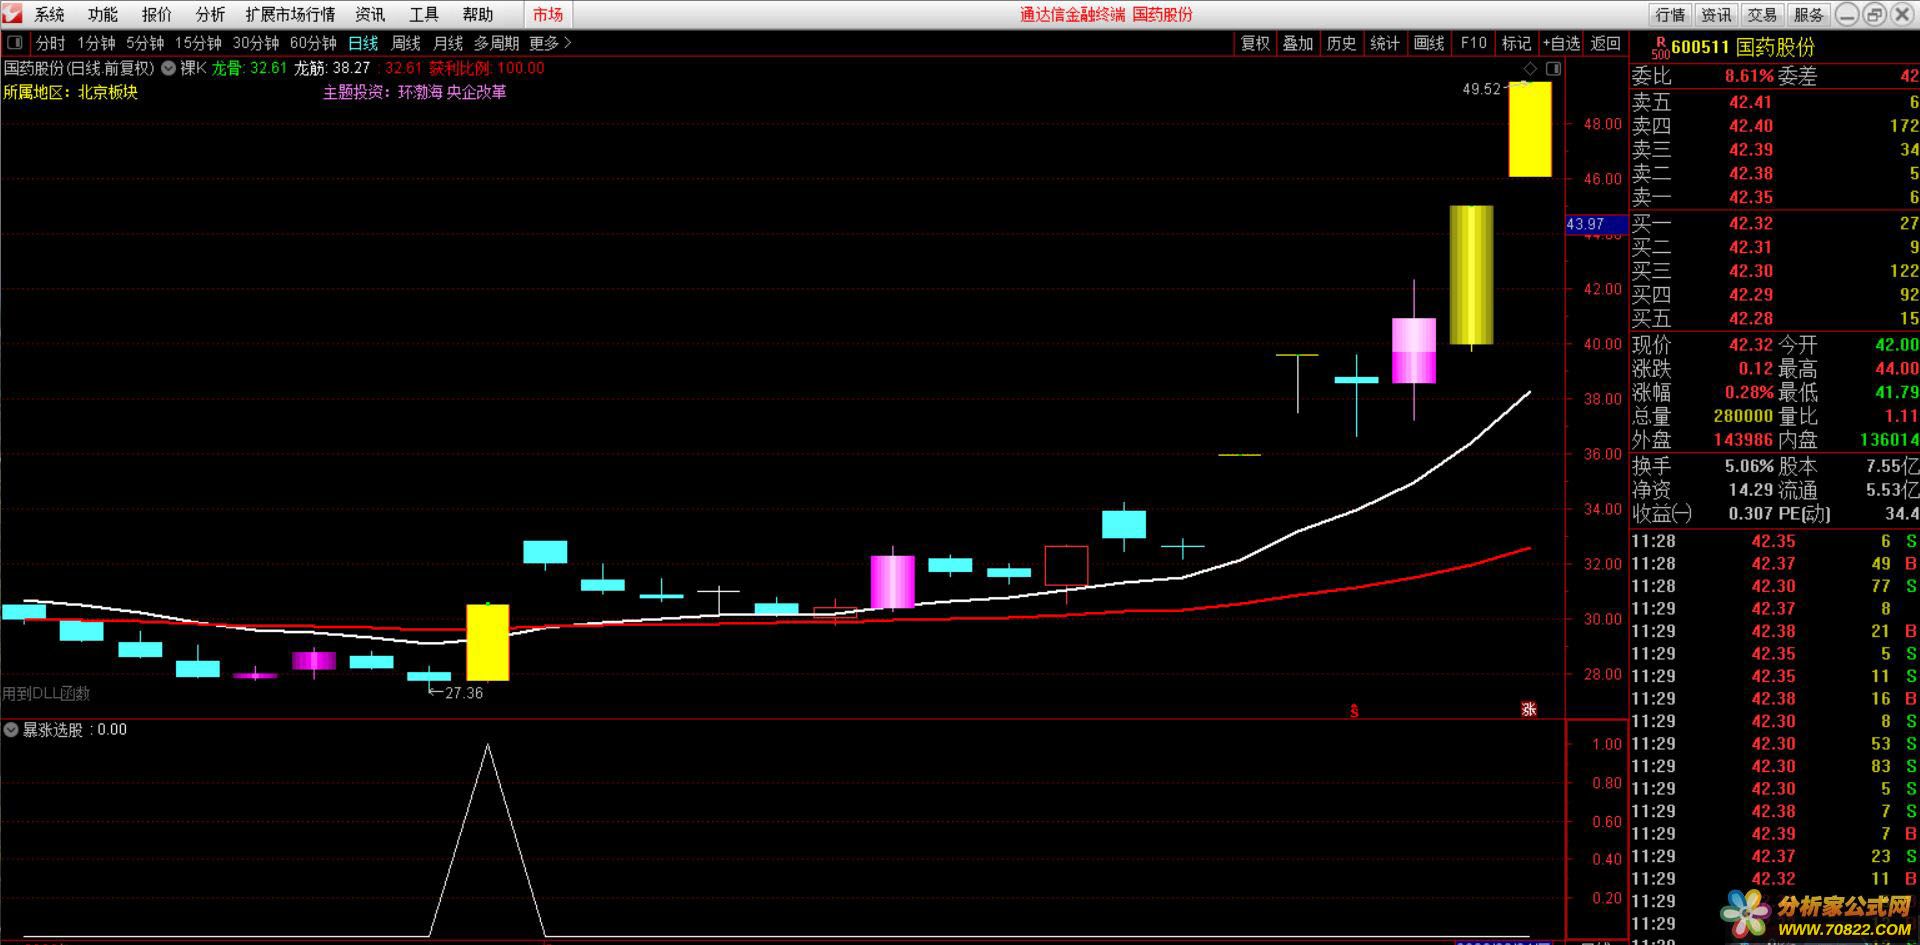
Task: Open the 多周期 multi-period view
Action: pyautogui.click(x=496, y=43)
